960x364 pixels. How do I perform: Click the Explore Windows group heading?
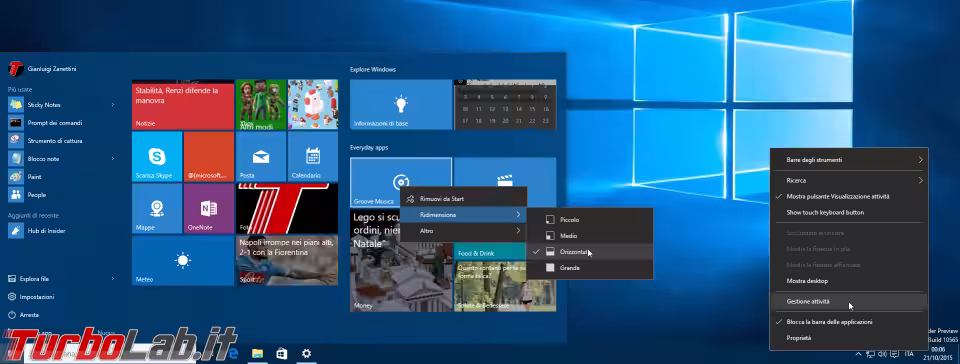point(373,70)
